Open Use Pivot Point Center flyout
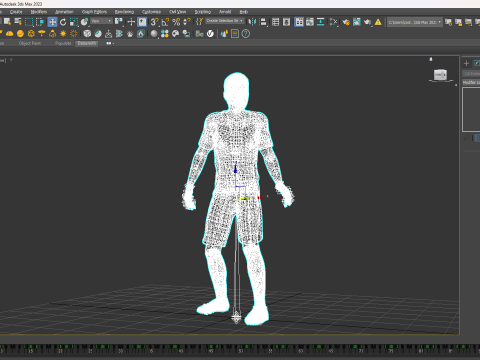This screenshot has width=480, height=360. 119,22
